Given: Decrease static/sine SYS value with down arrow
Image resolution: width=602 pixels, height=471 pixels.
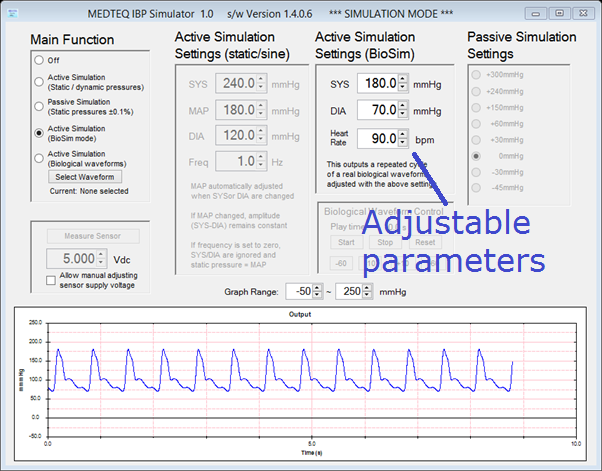Looking at the screenshot, I should (261, 88).
